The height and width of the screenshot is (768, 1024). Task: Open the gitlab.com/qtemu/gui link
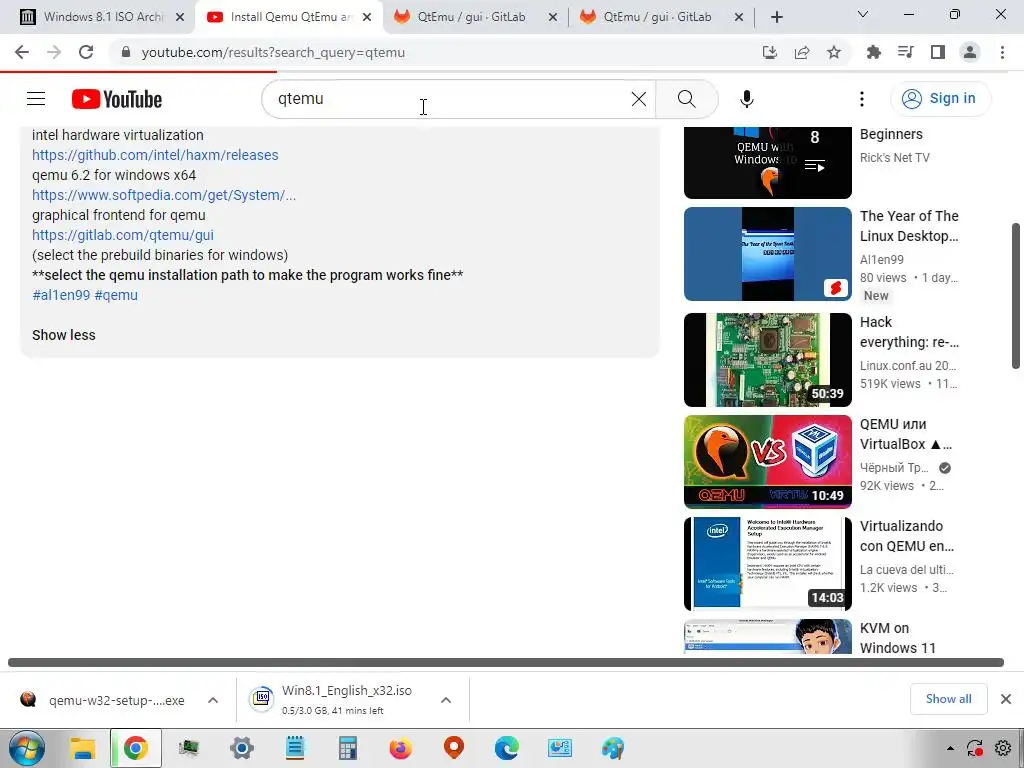(x=123, y=235)
